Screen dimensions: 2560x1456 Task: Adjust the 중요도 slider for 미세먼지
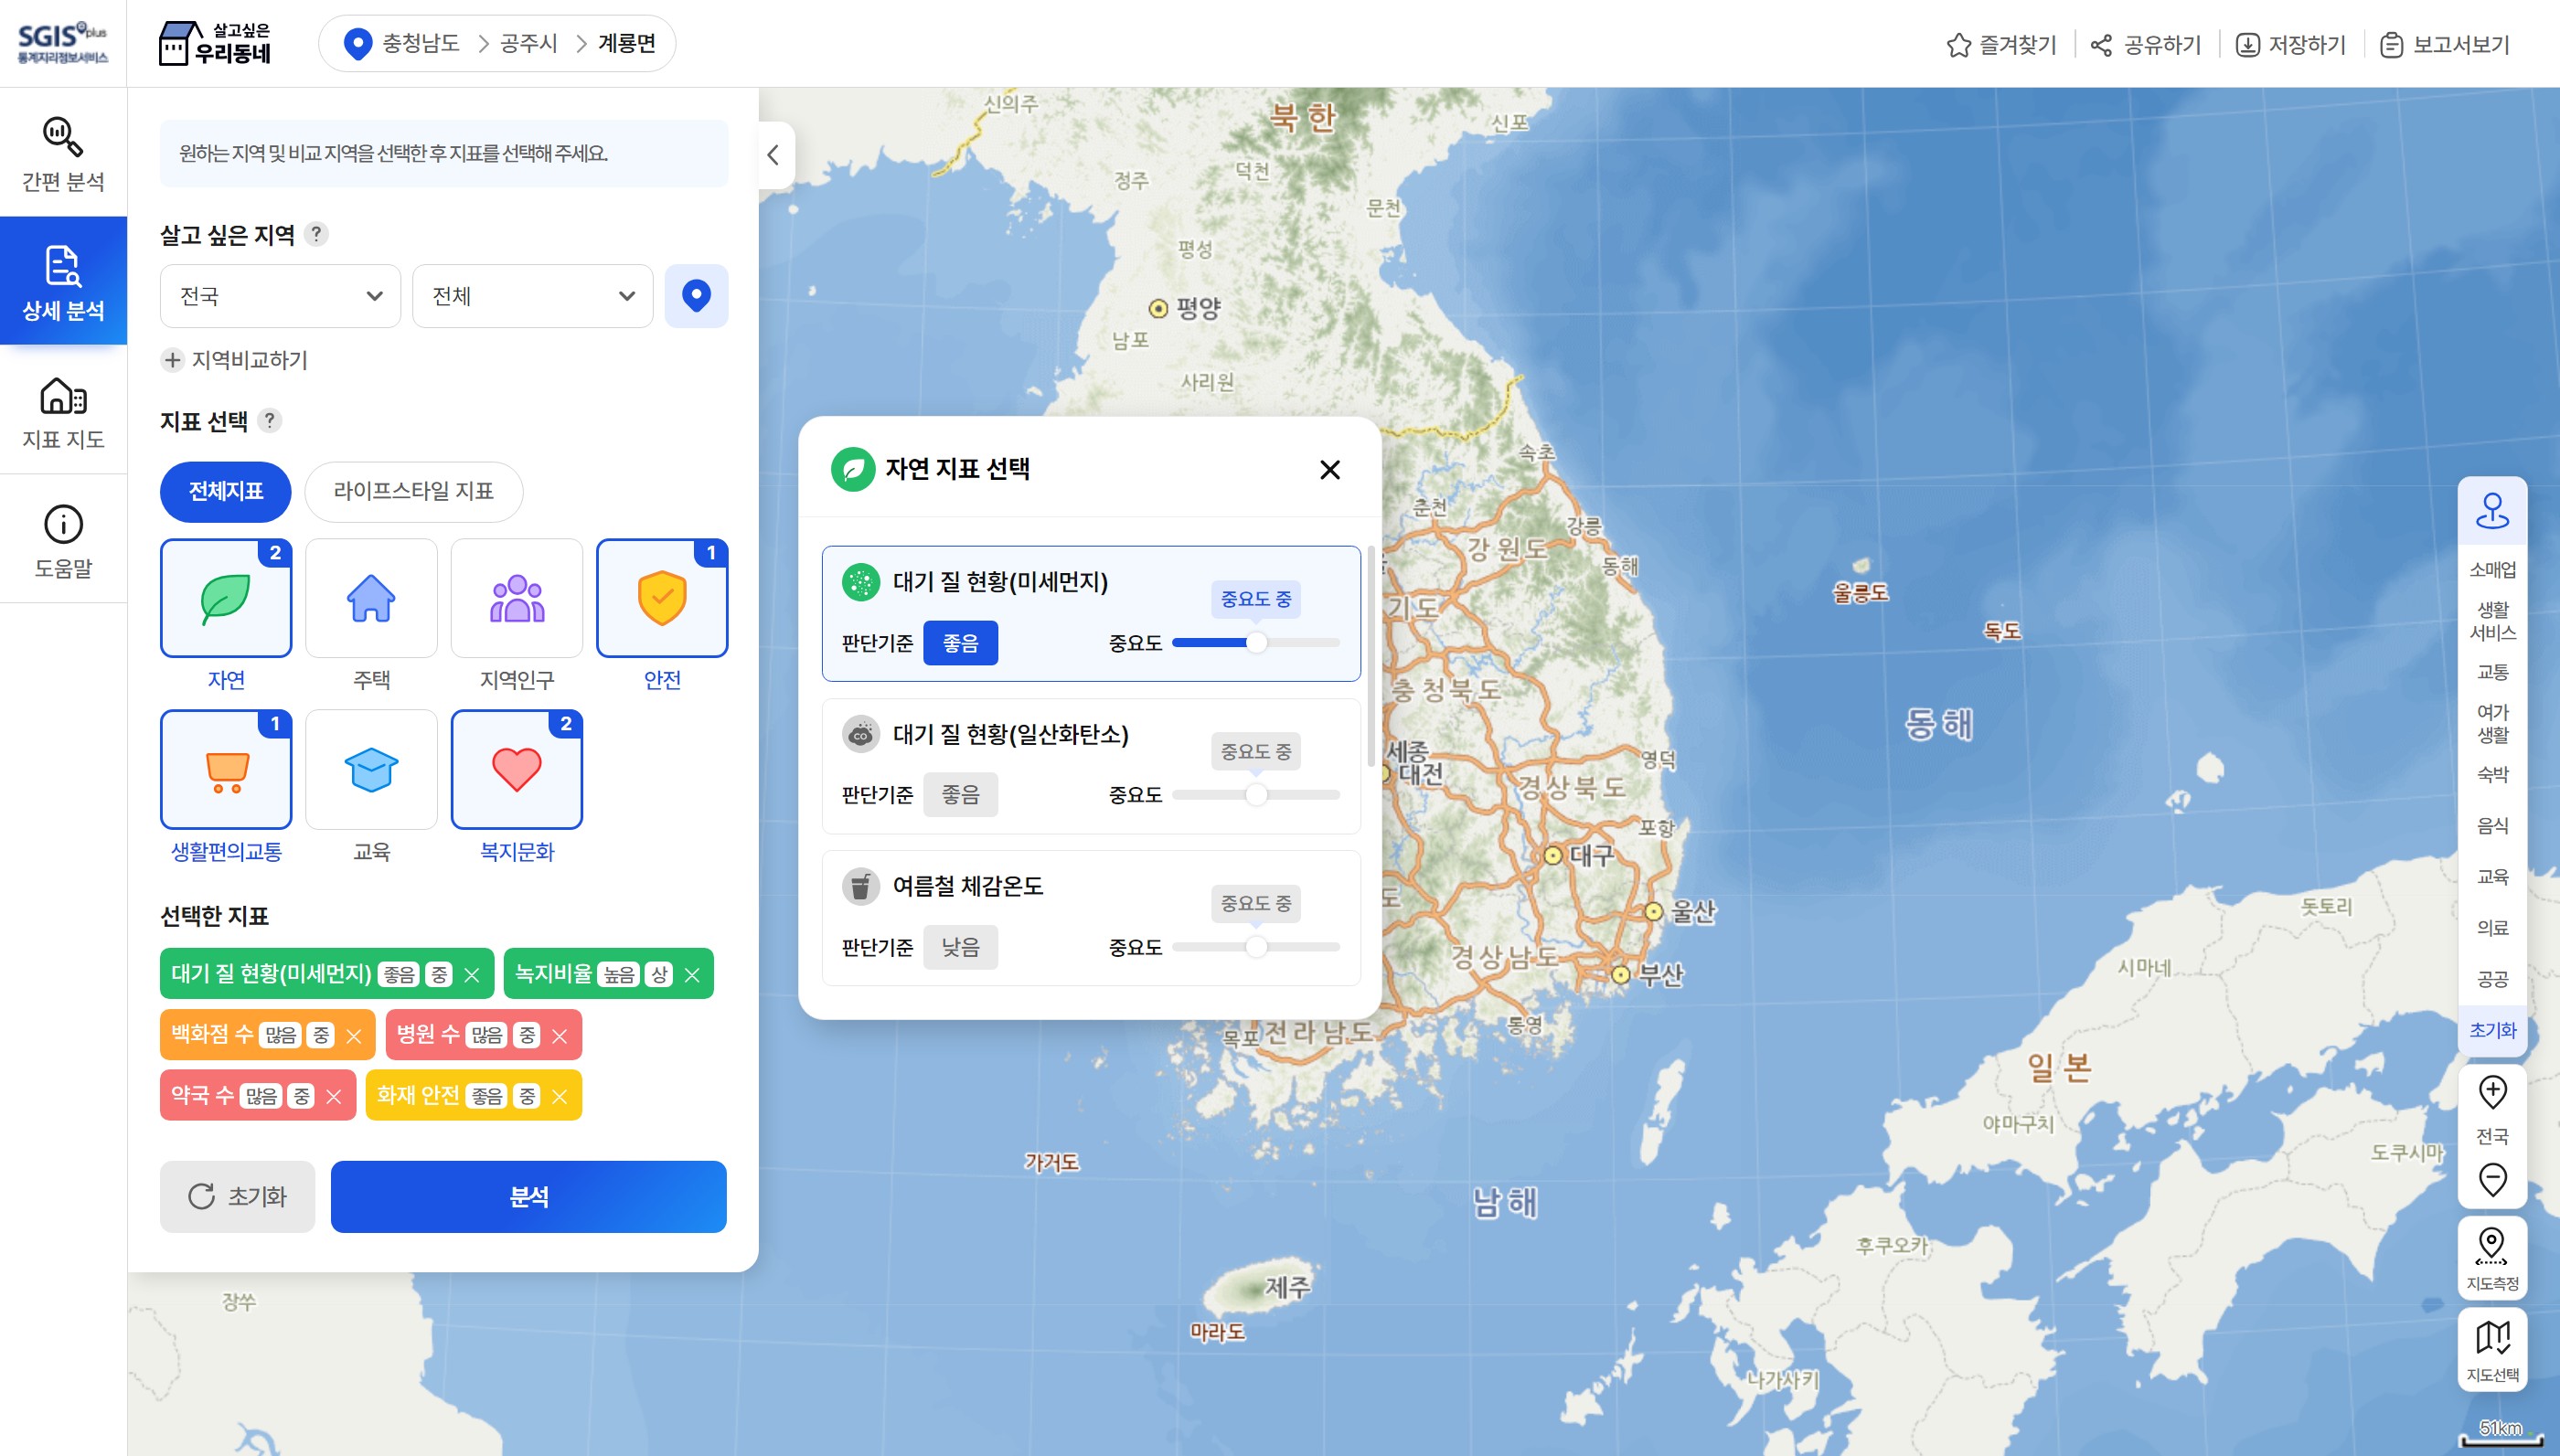[x=1257, y=643]
